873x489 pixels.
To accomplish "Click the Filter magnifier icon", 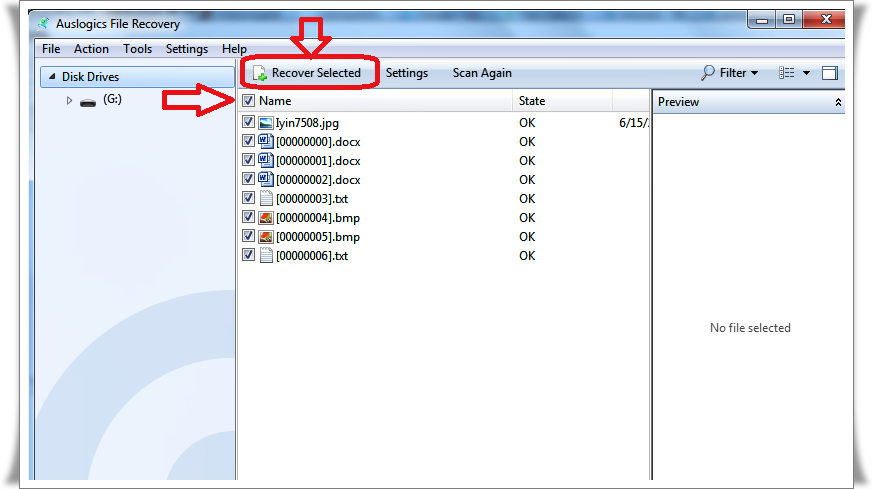I will click(x=707, y=73).
